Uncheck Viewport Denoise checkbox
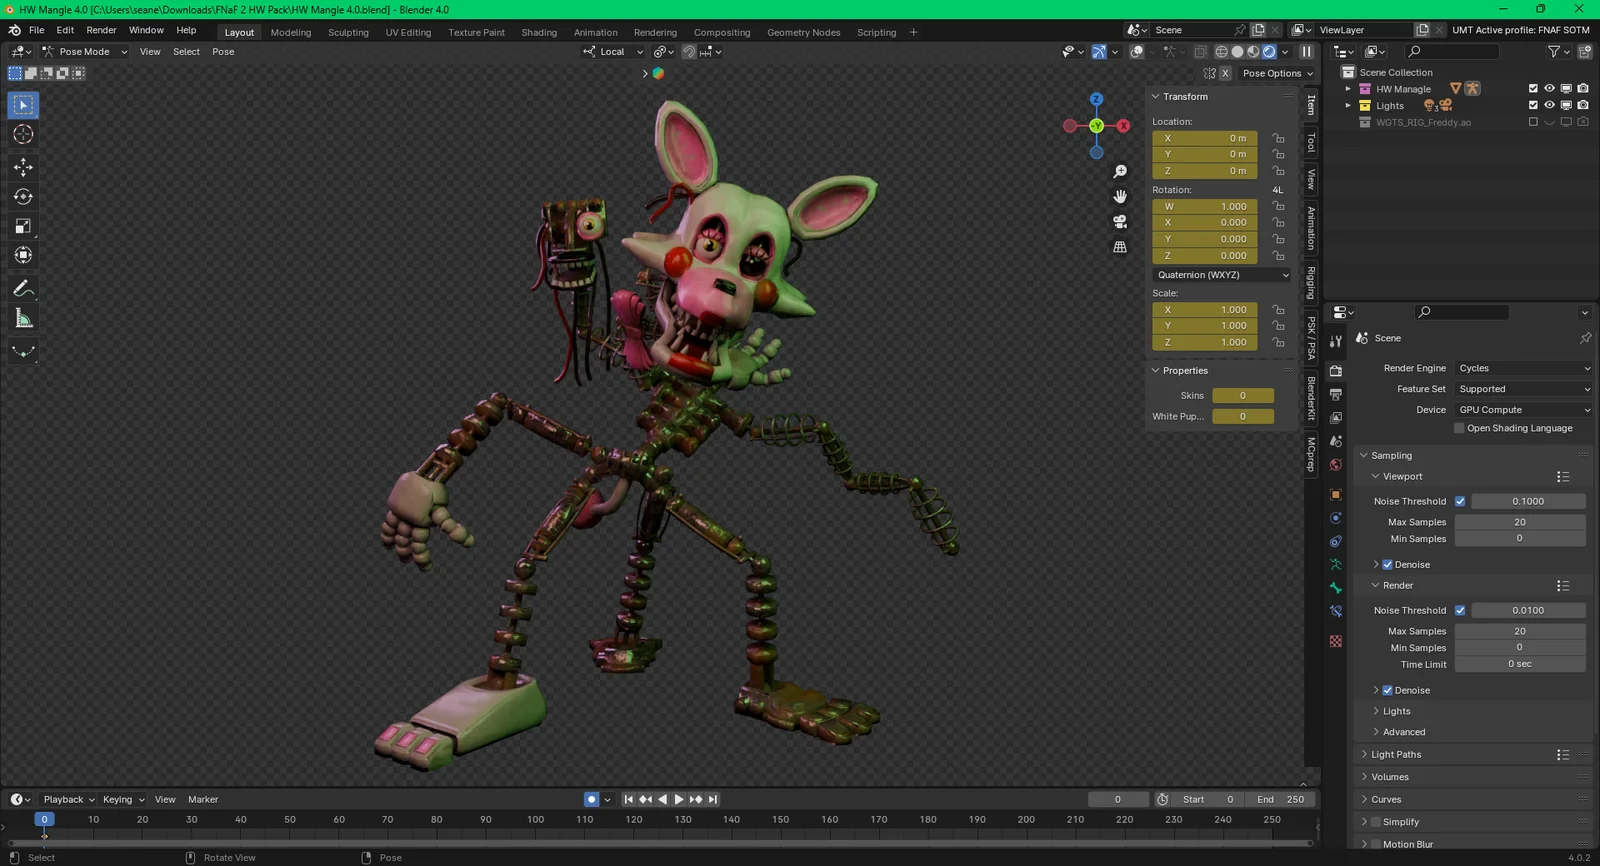1600x866 pixels. coord(1387,565)
